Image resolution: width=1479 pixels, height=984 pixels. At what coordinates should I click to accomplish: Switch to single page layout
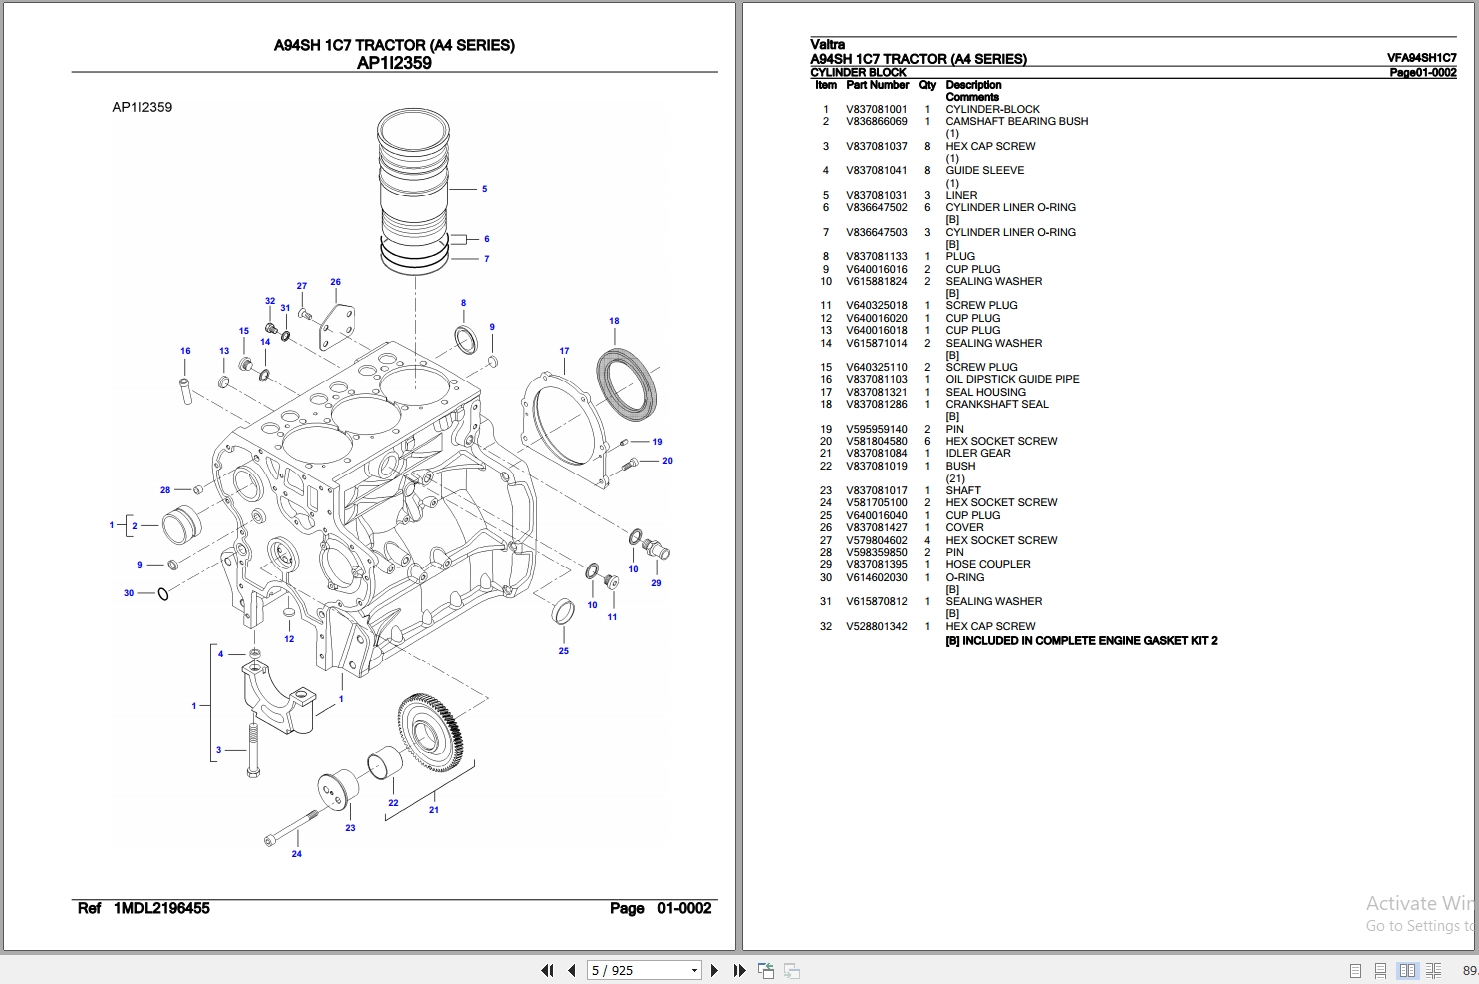[x=1355, y=970]
